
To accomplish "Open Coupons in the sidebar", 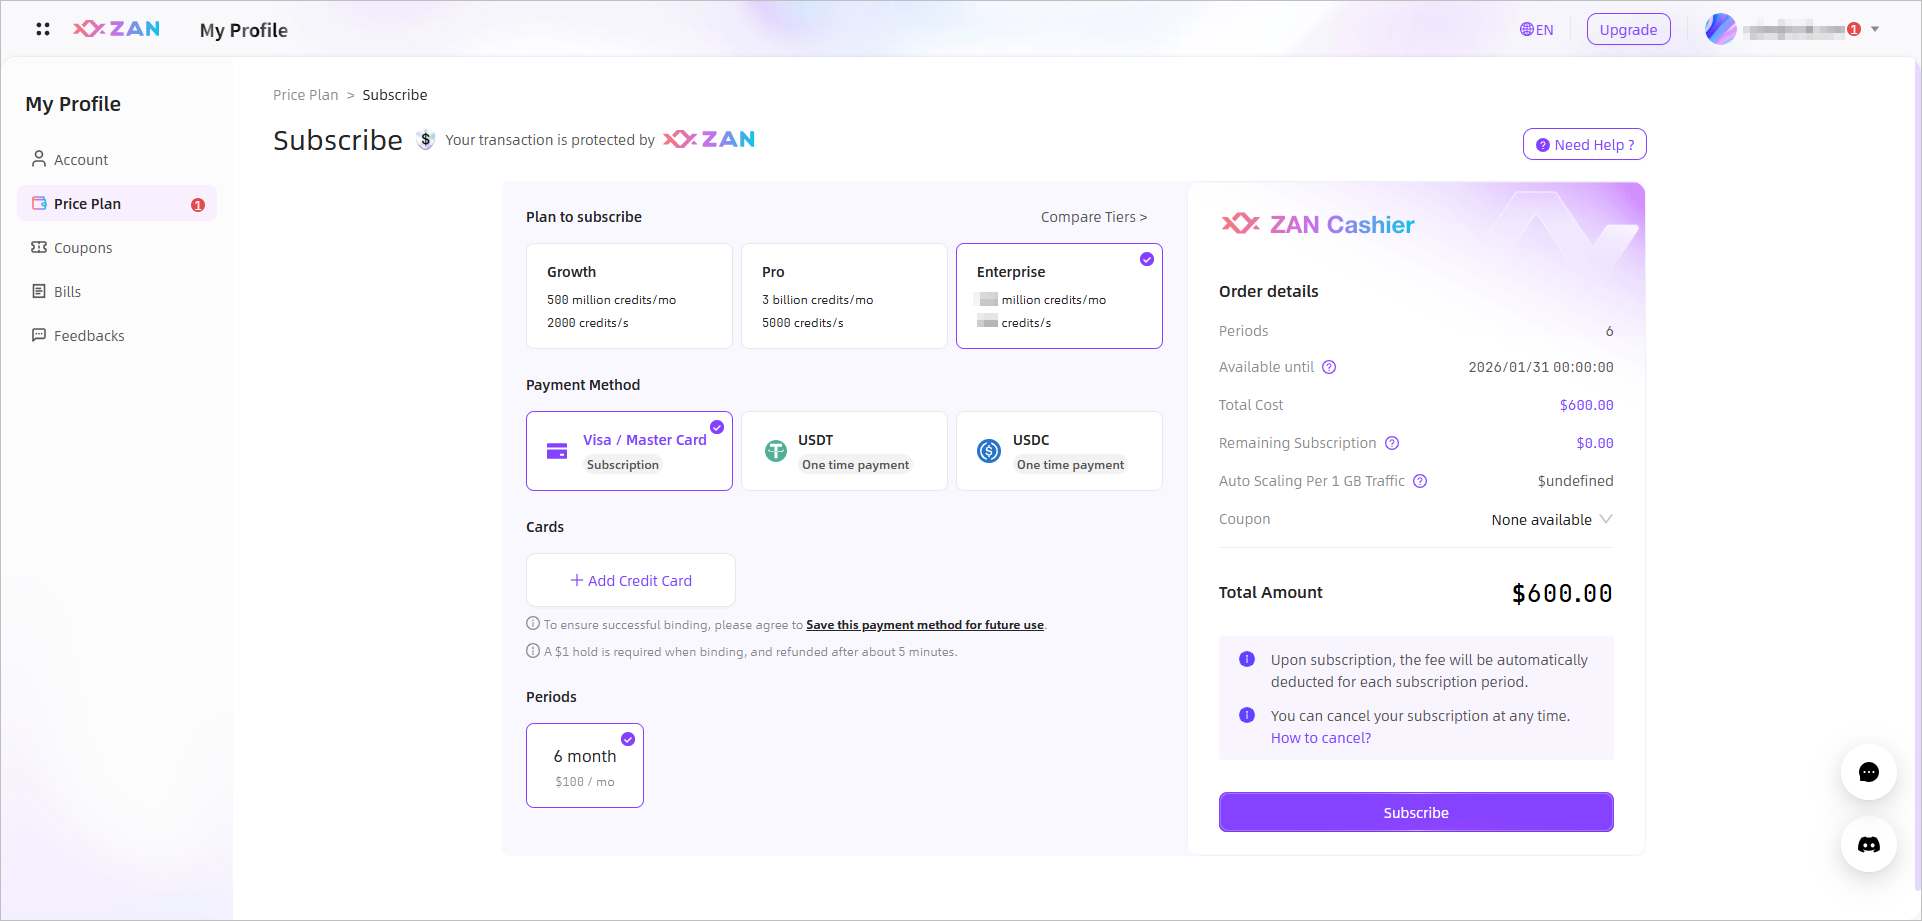I will coord(117,247).
